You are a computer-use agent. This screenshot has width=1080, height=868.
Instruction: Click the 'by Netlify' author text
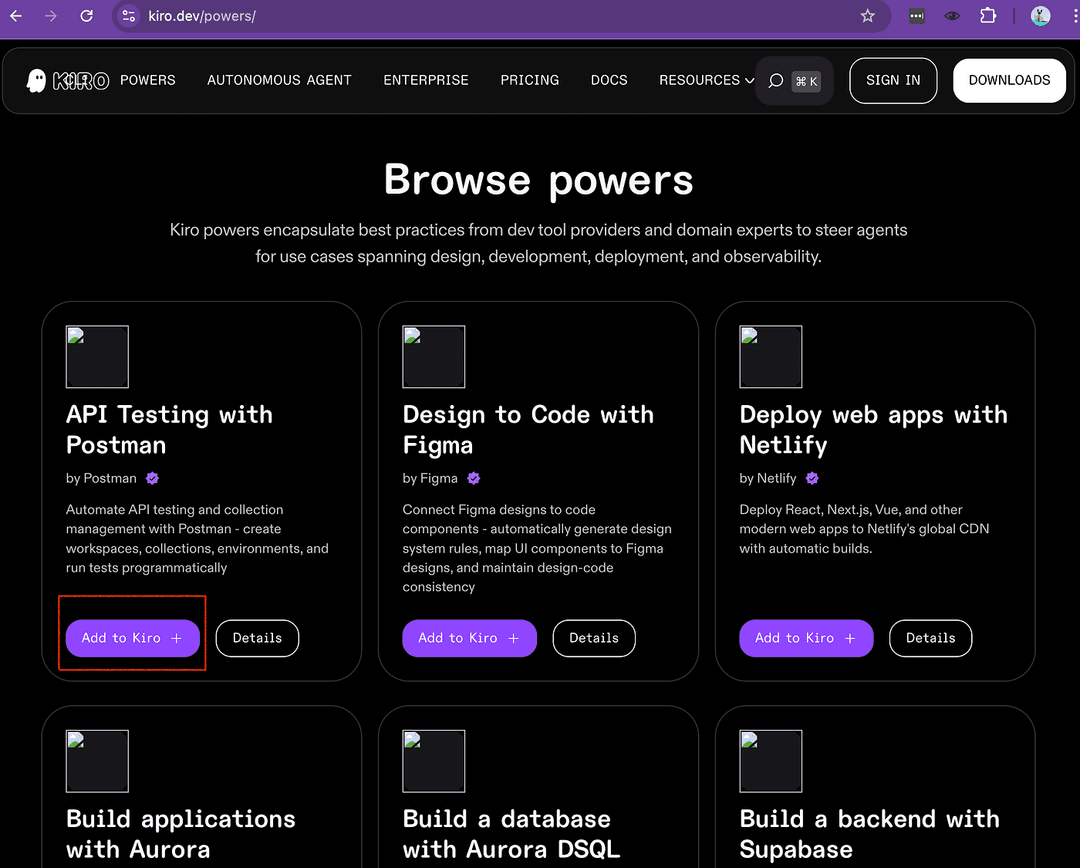coord(768,478)
